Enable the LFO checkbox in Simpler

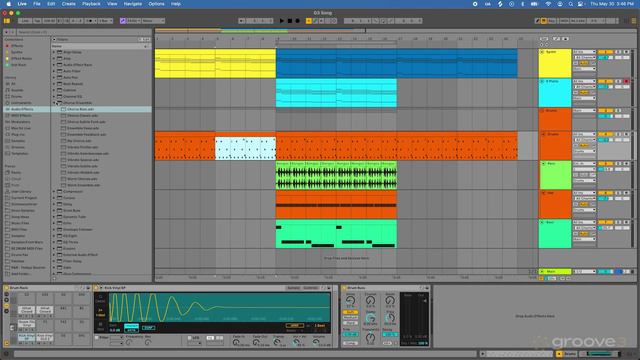tap(189, 338)
